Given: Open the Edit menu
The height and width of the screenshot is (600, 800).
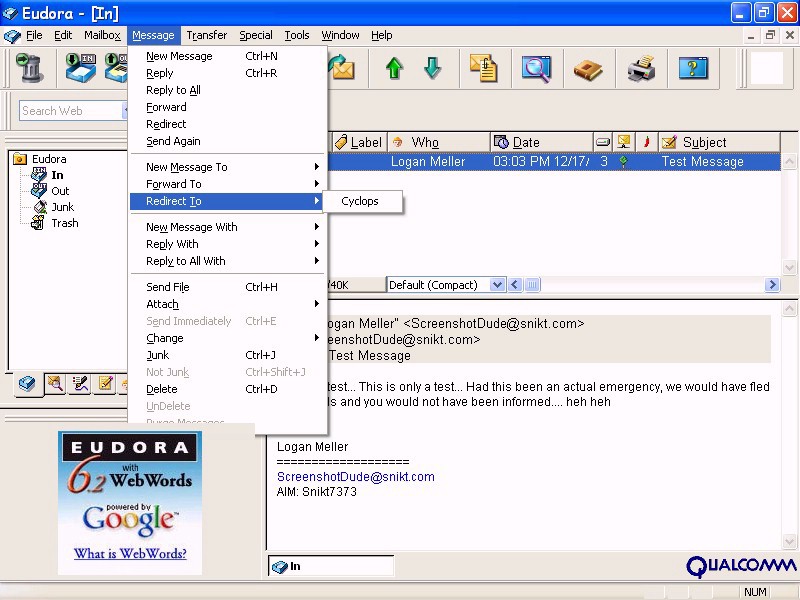Looking at the screenshot, I should pyautogui.click(x=63, y=35).
